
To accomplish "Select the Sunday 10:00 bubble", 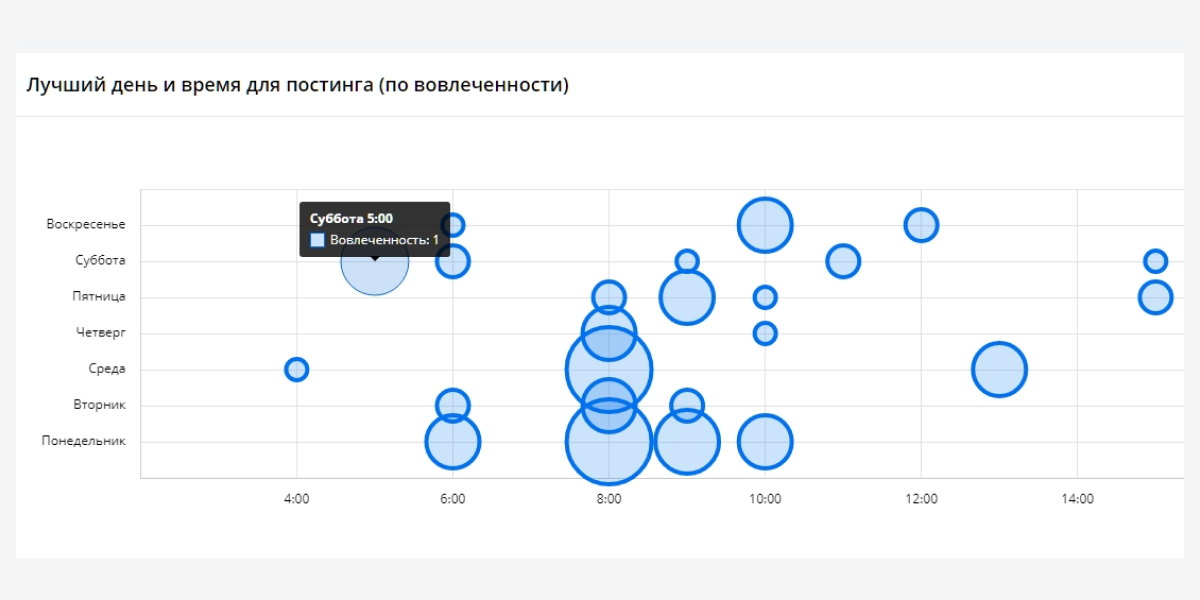I will tap(765, 225).
